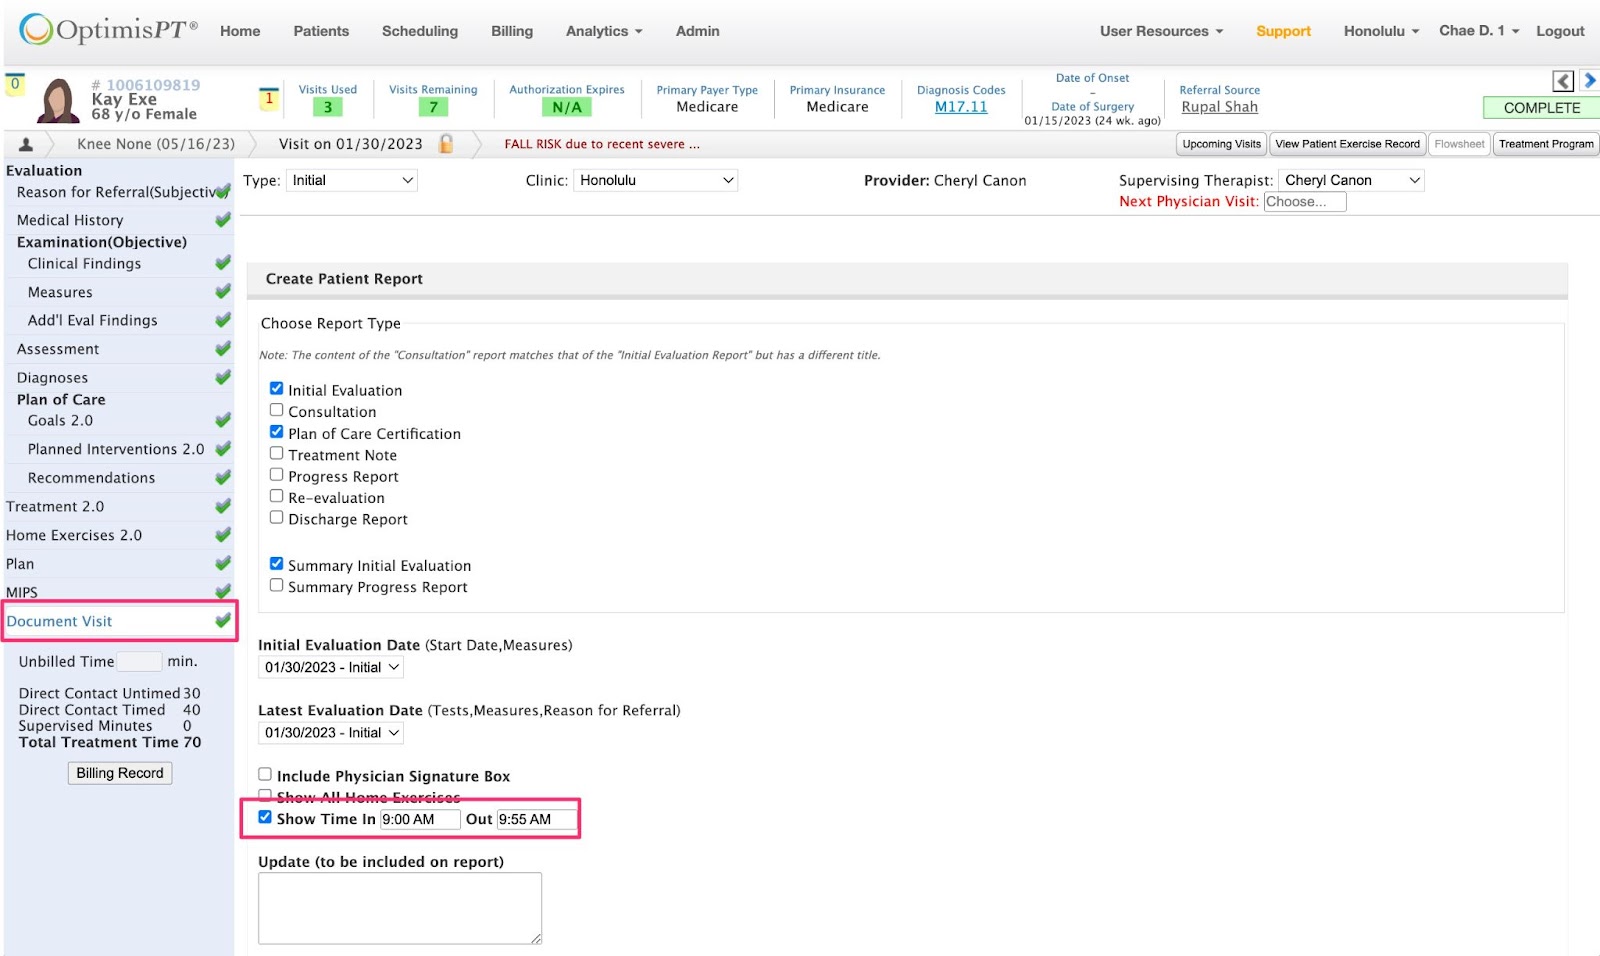Click the patient avatar photo
This screenshot has height=956, width=1600.
[x=58, y=100]
